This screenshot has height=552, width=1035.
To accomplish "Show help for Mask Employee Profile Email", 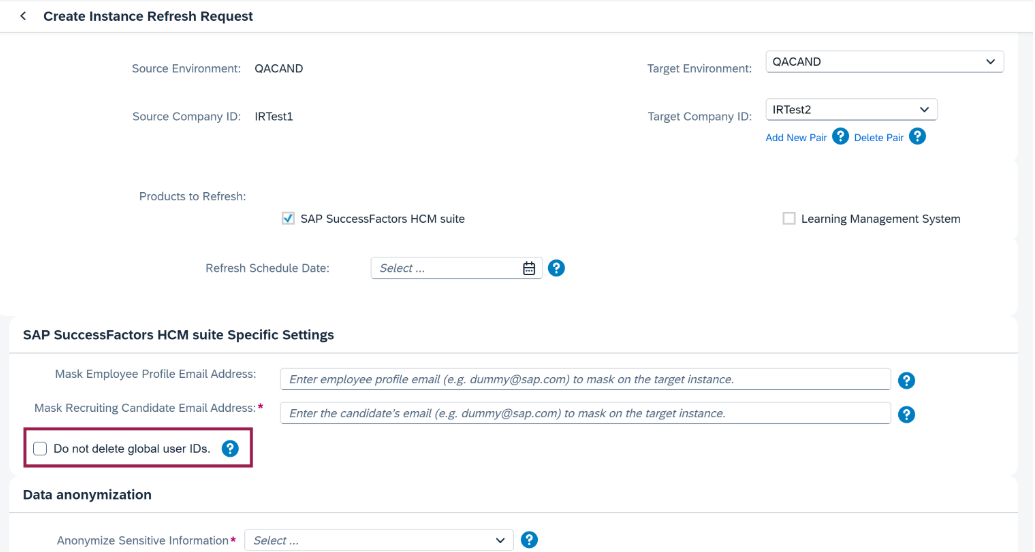I will point(906,380).
